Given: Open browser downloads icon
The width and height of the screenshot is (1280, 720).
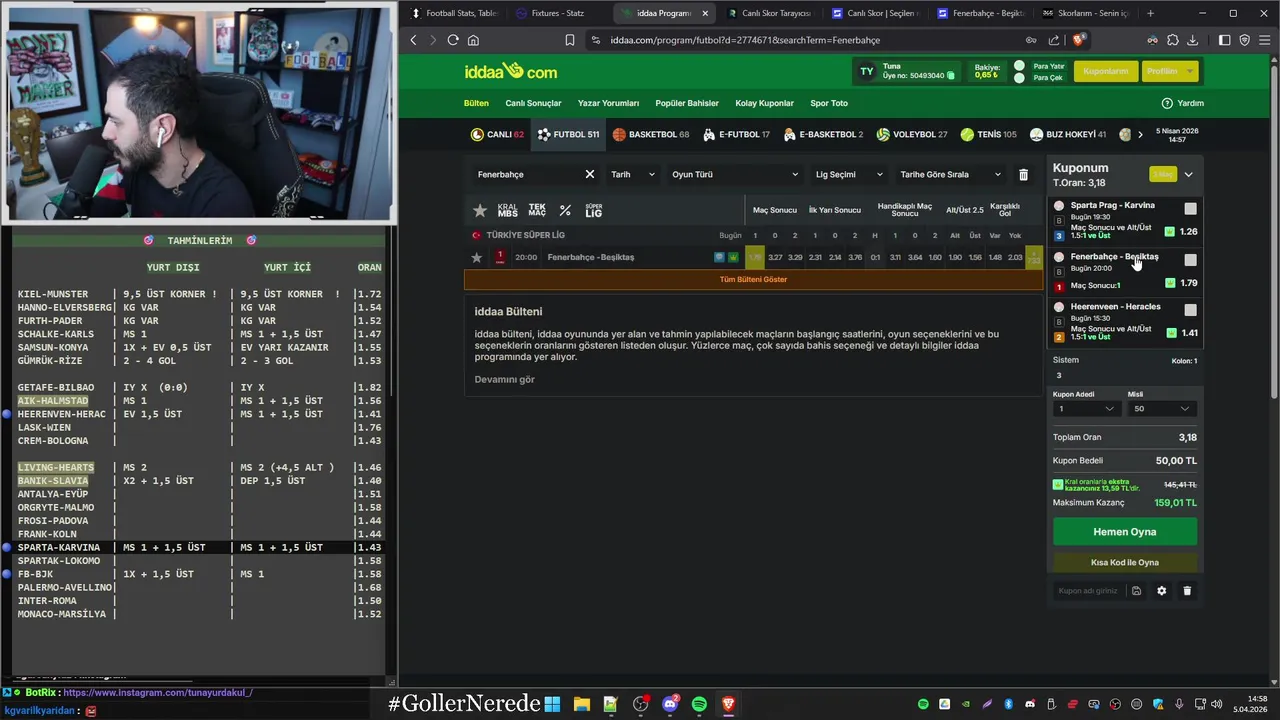Looking at the screenshot, I should click(x=1192, y=40).
